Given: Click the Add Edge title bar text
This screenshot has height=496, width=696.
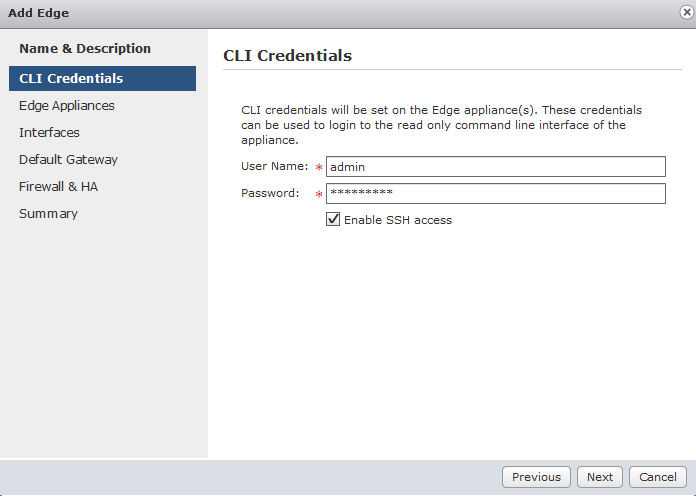Looking at the screenshot, I should click(39, 13).
